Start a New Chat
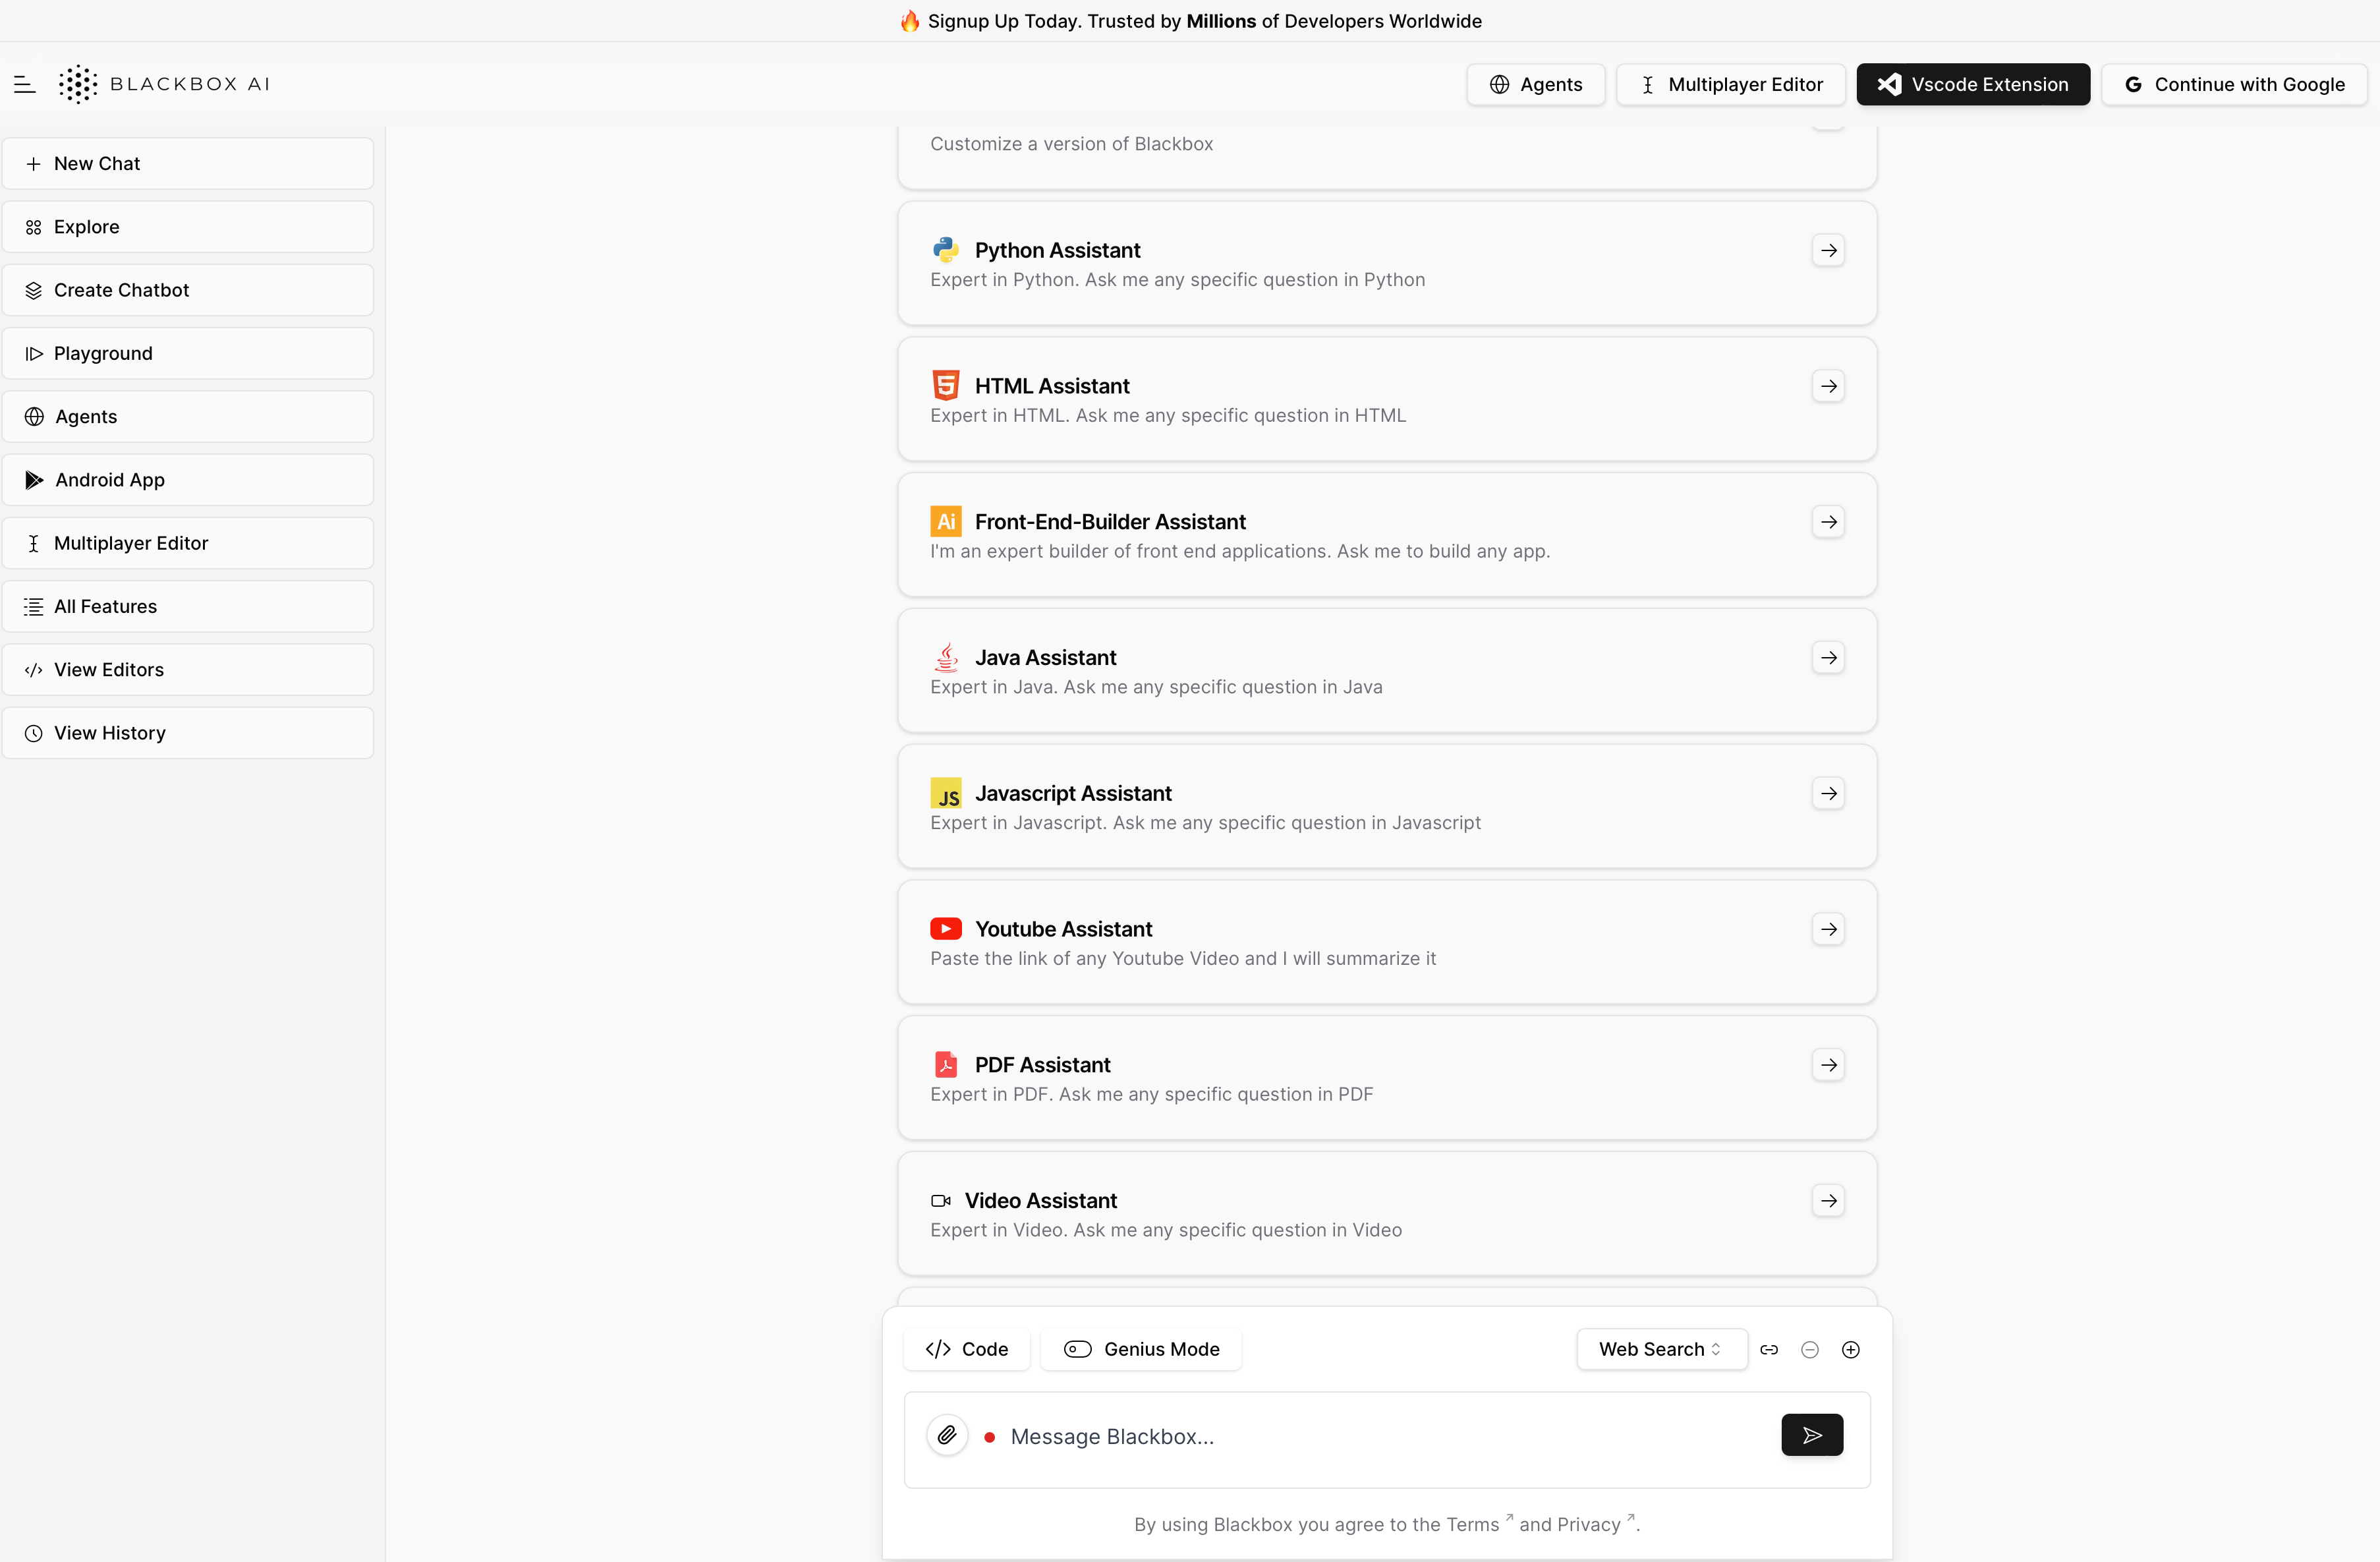 [x=188, y=164]
